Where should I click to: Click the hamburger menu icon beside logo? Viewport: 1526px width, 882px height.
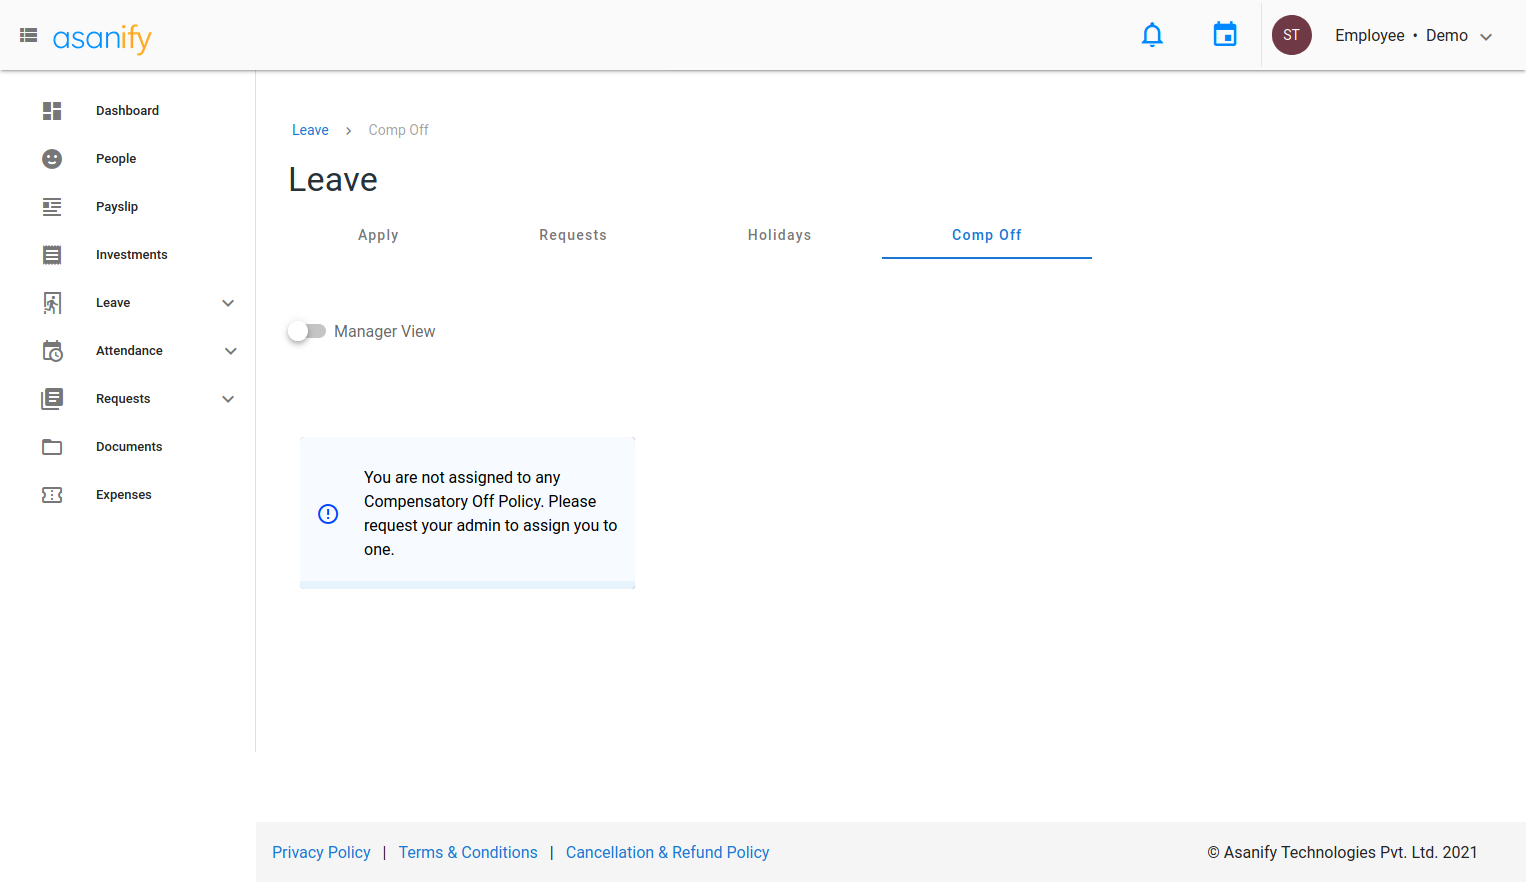pos(28,36)
